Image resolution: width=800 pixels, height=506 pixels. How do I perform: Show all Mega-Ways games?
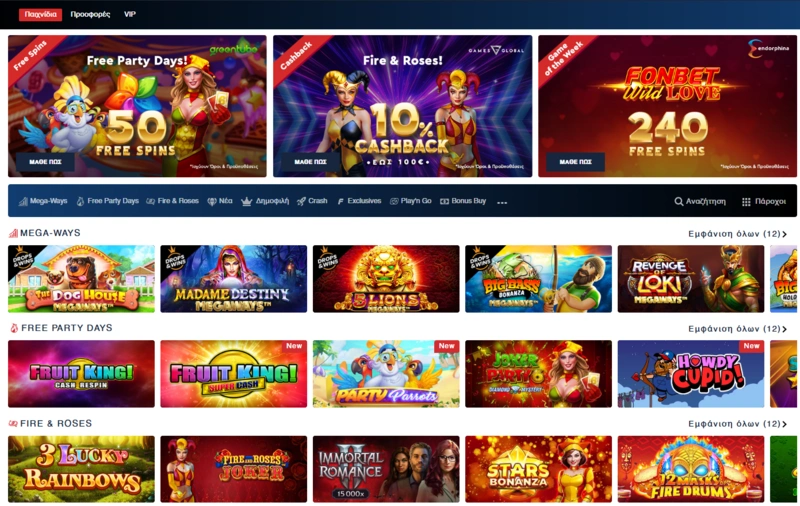[x=737, y=234]
